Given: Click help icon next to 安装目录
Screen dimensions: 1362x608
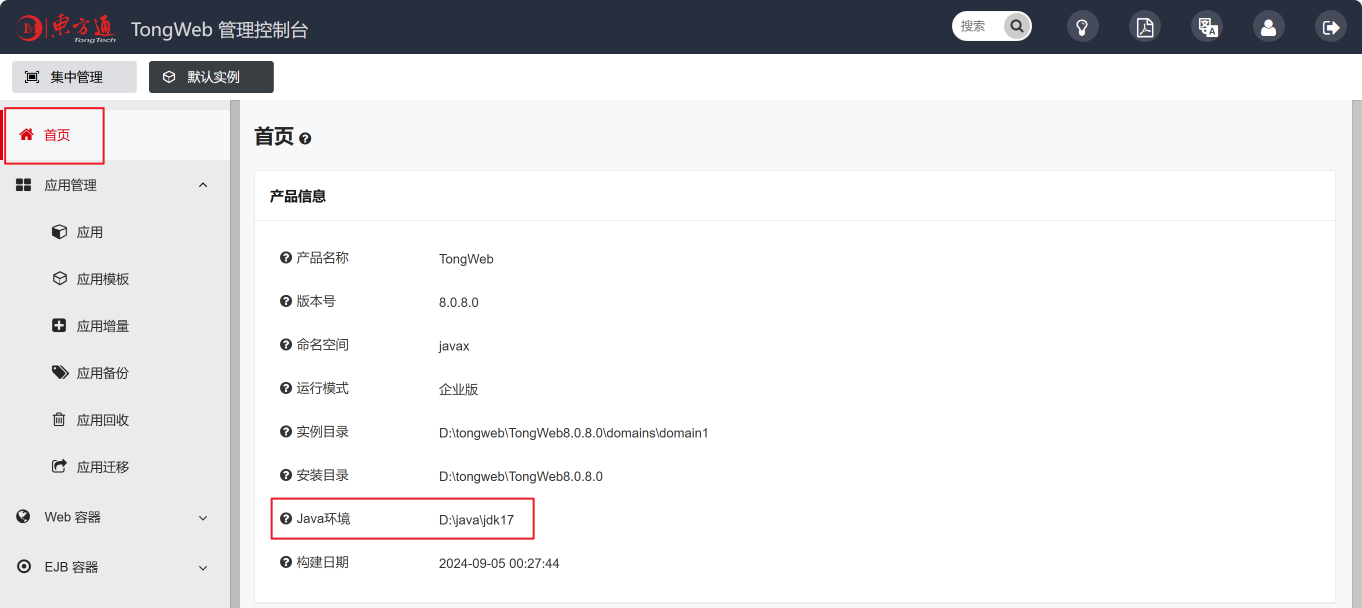Looking at the screenshot, I should click(286, 476).
